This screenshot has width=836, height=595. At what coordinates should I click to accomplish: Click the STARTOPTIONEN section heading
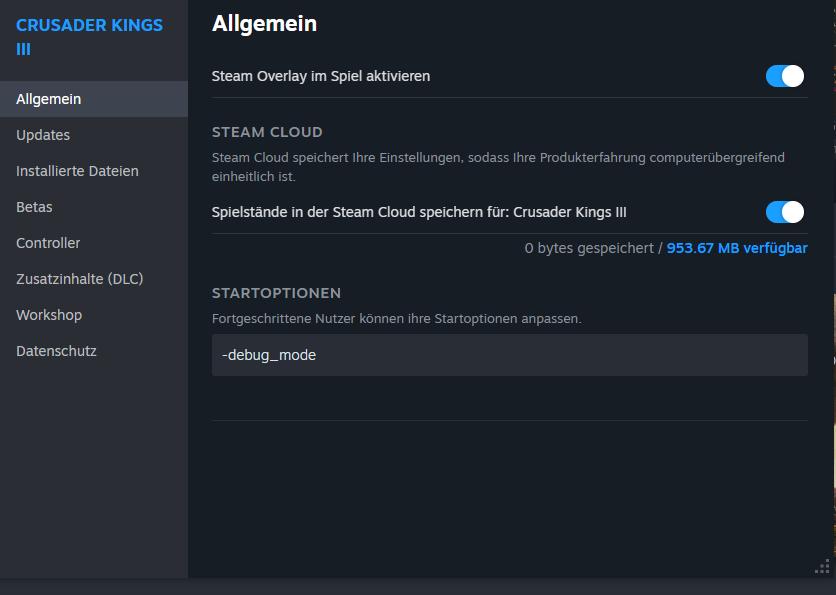pyautogui.click(x=276, y=293)
